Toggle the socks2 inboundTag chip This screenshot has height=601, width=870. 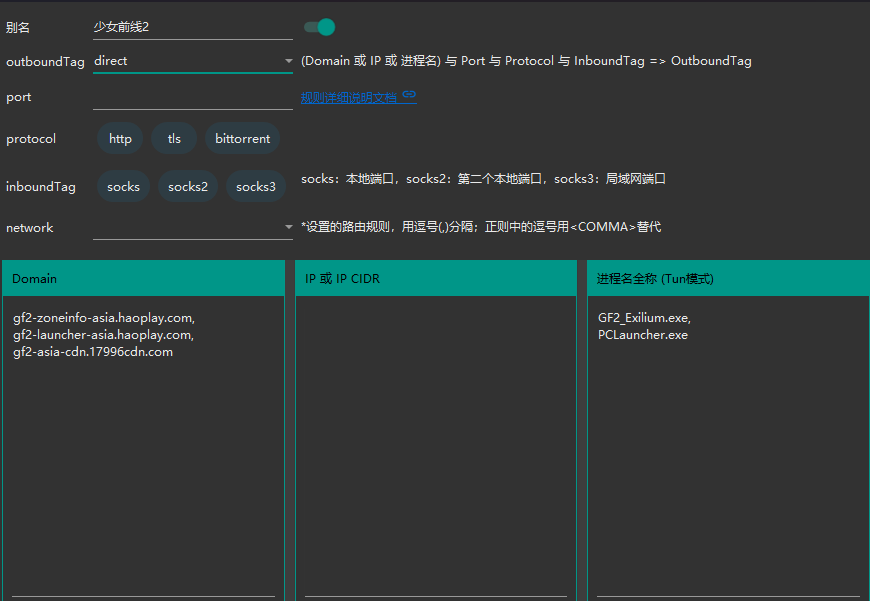pyautogui.click(x=188, y=186)
